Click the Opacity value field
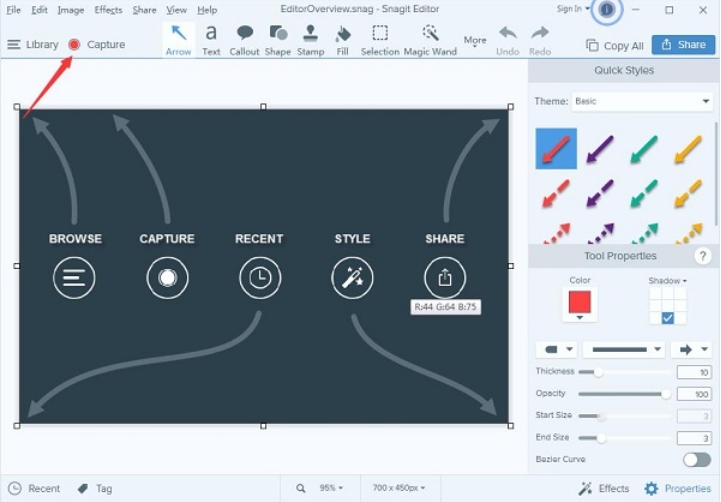Image resolution: width=721 pixels, height=502 pixels. tap(694, 394)
